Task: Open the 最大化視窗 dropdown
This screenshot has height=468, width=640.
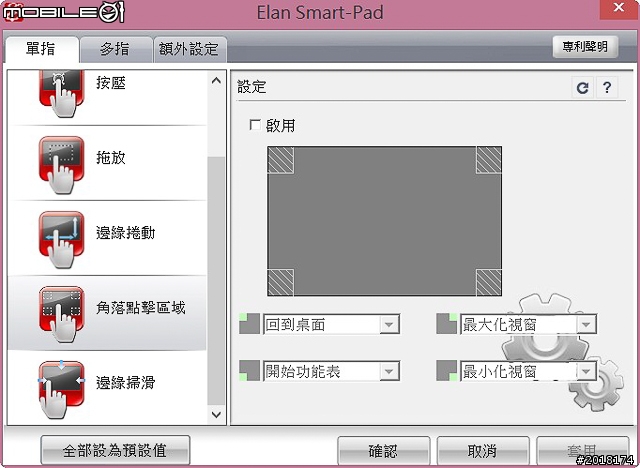Action: (x=529, y=324)
